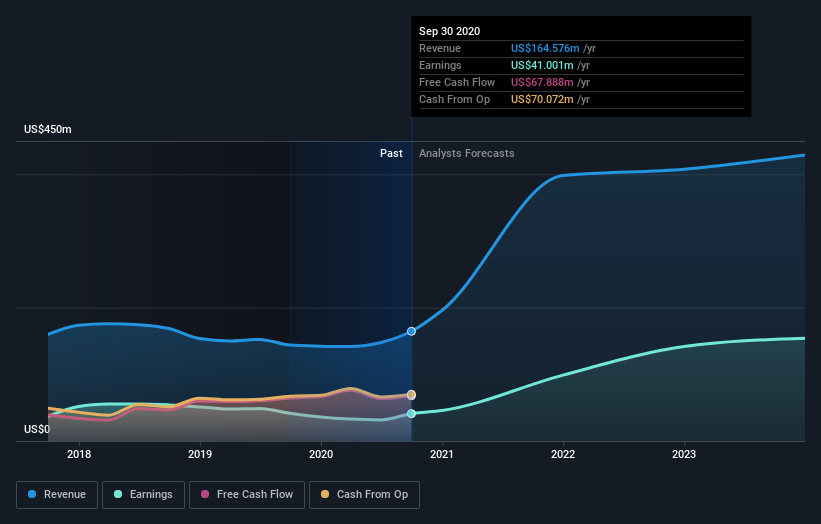821x524 pixels.
Task: Click the 2020 axis label
Action: coord(321,454)
